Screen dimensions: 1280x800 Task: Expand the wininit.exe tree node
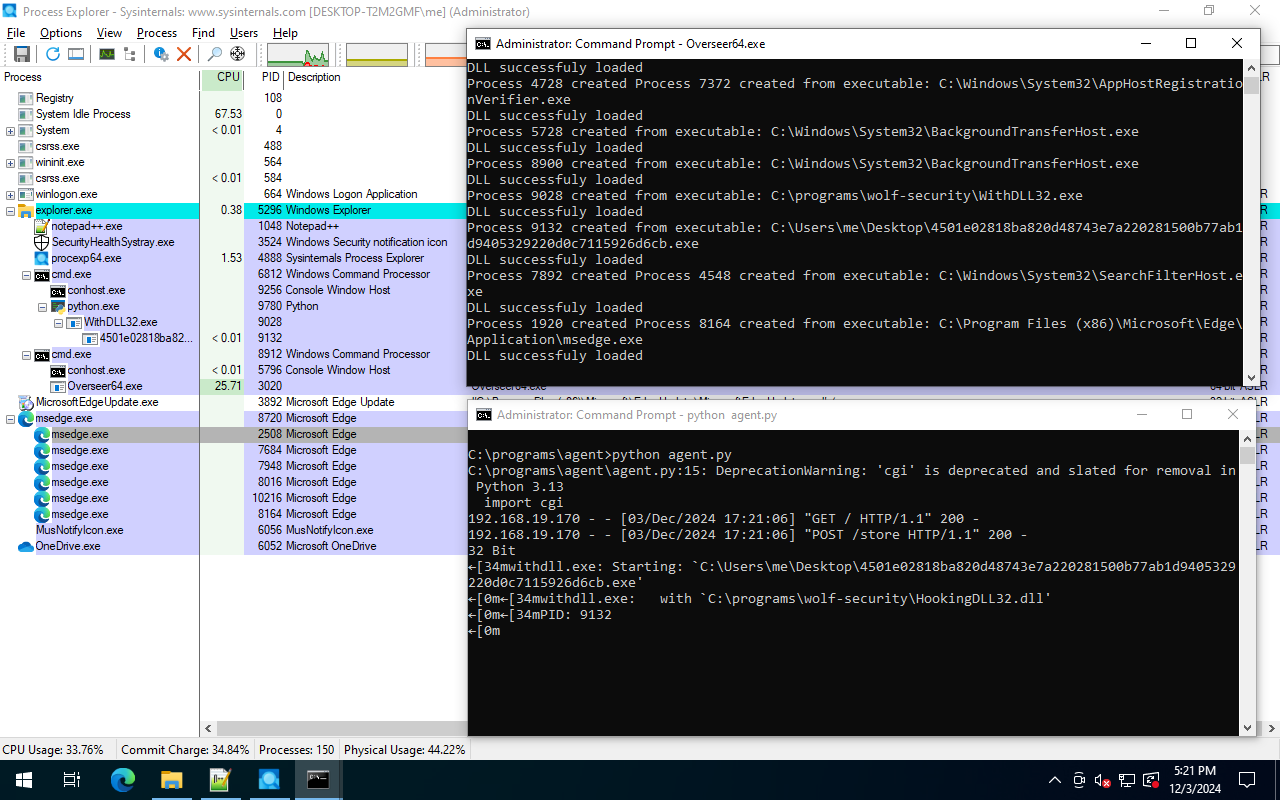click(11, 162)
